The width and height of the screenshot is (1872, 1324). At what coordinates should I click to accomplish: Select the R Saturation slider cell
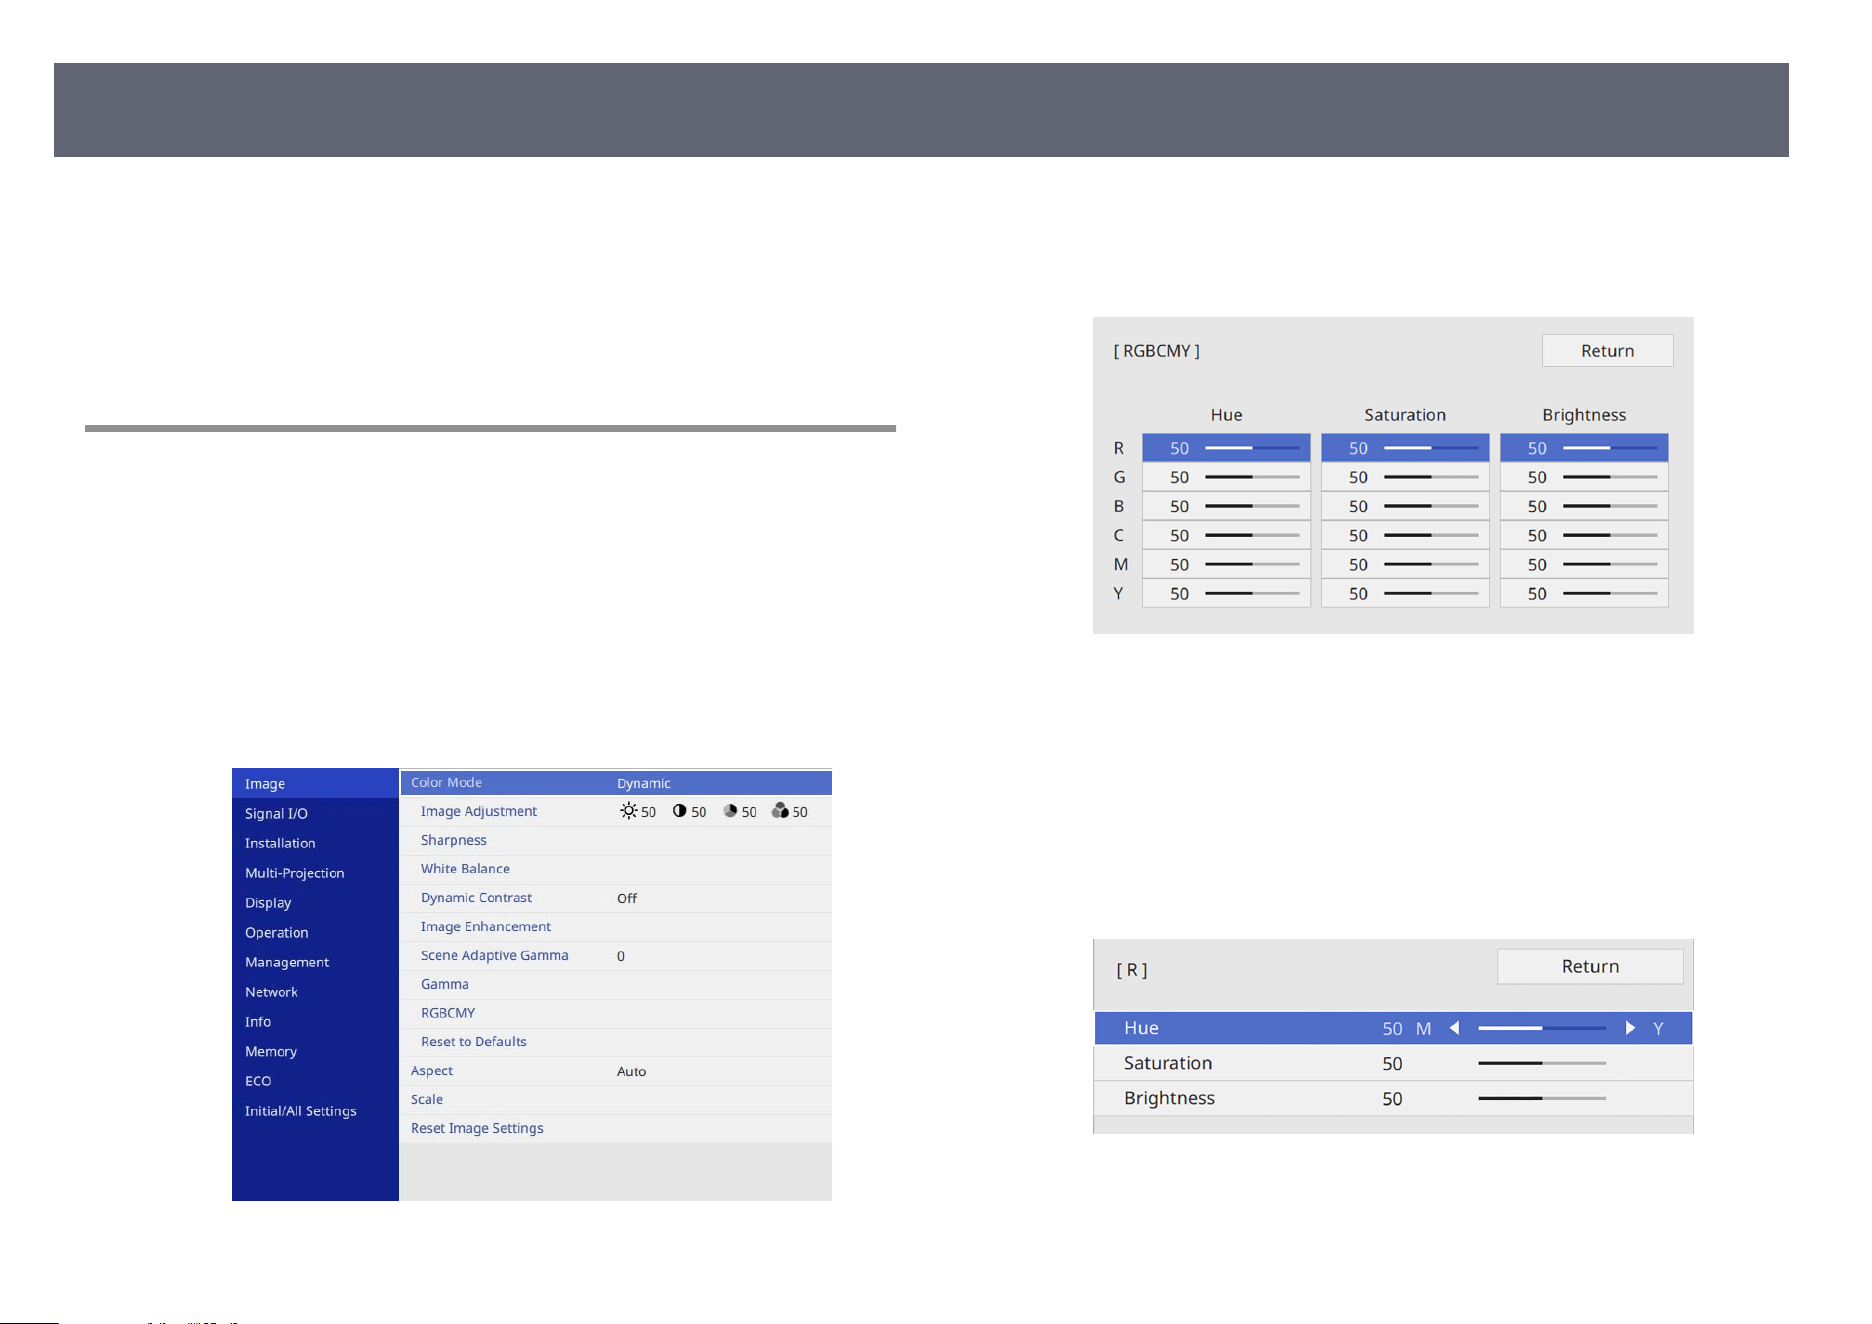pyautogui.click(x=1405, y=448)
